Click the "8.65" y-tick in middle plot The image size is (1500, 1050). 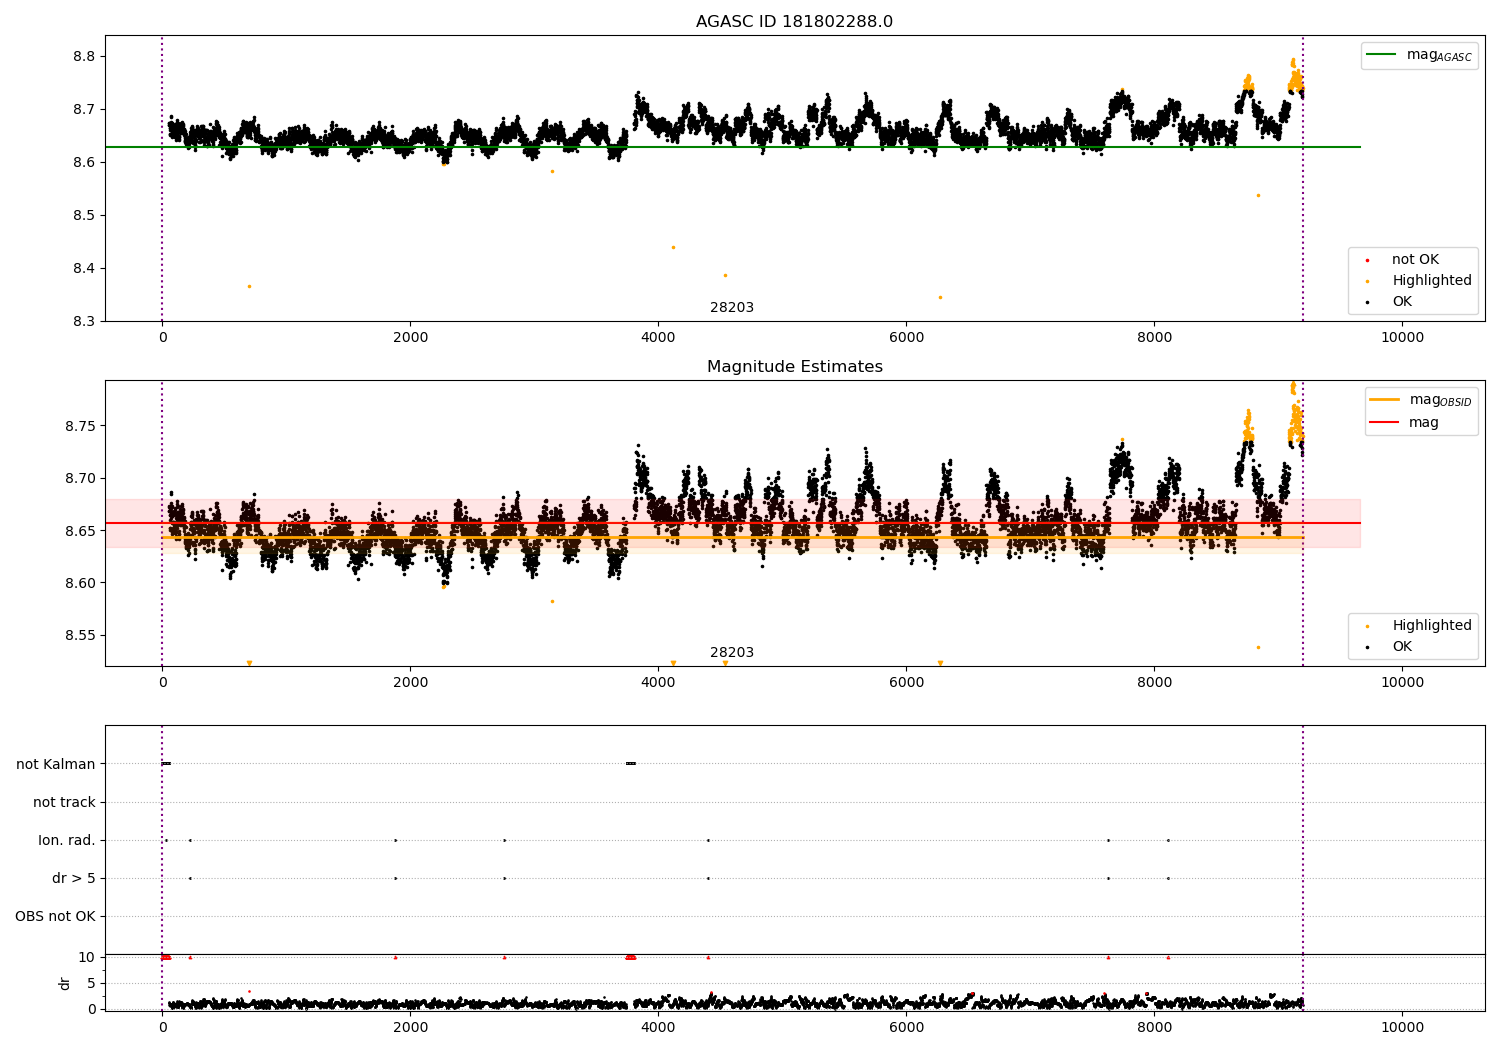click(x=80, y=531)
